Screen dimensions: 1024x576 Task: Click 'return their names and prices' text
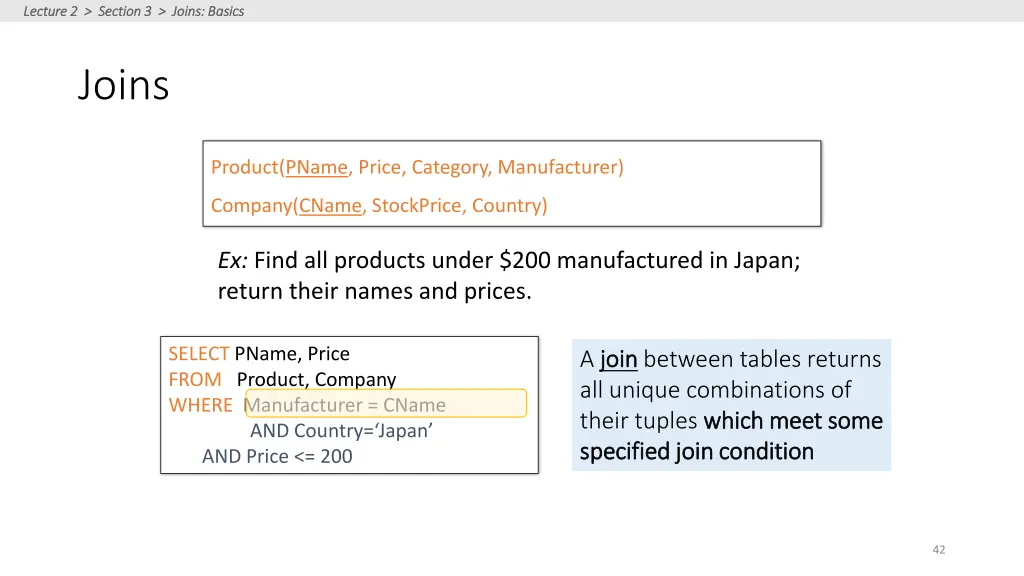click(x=374, y=293)
